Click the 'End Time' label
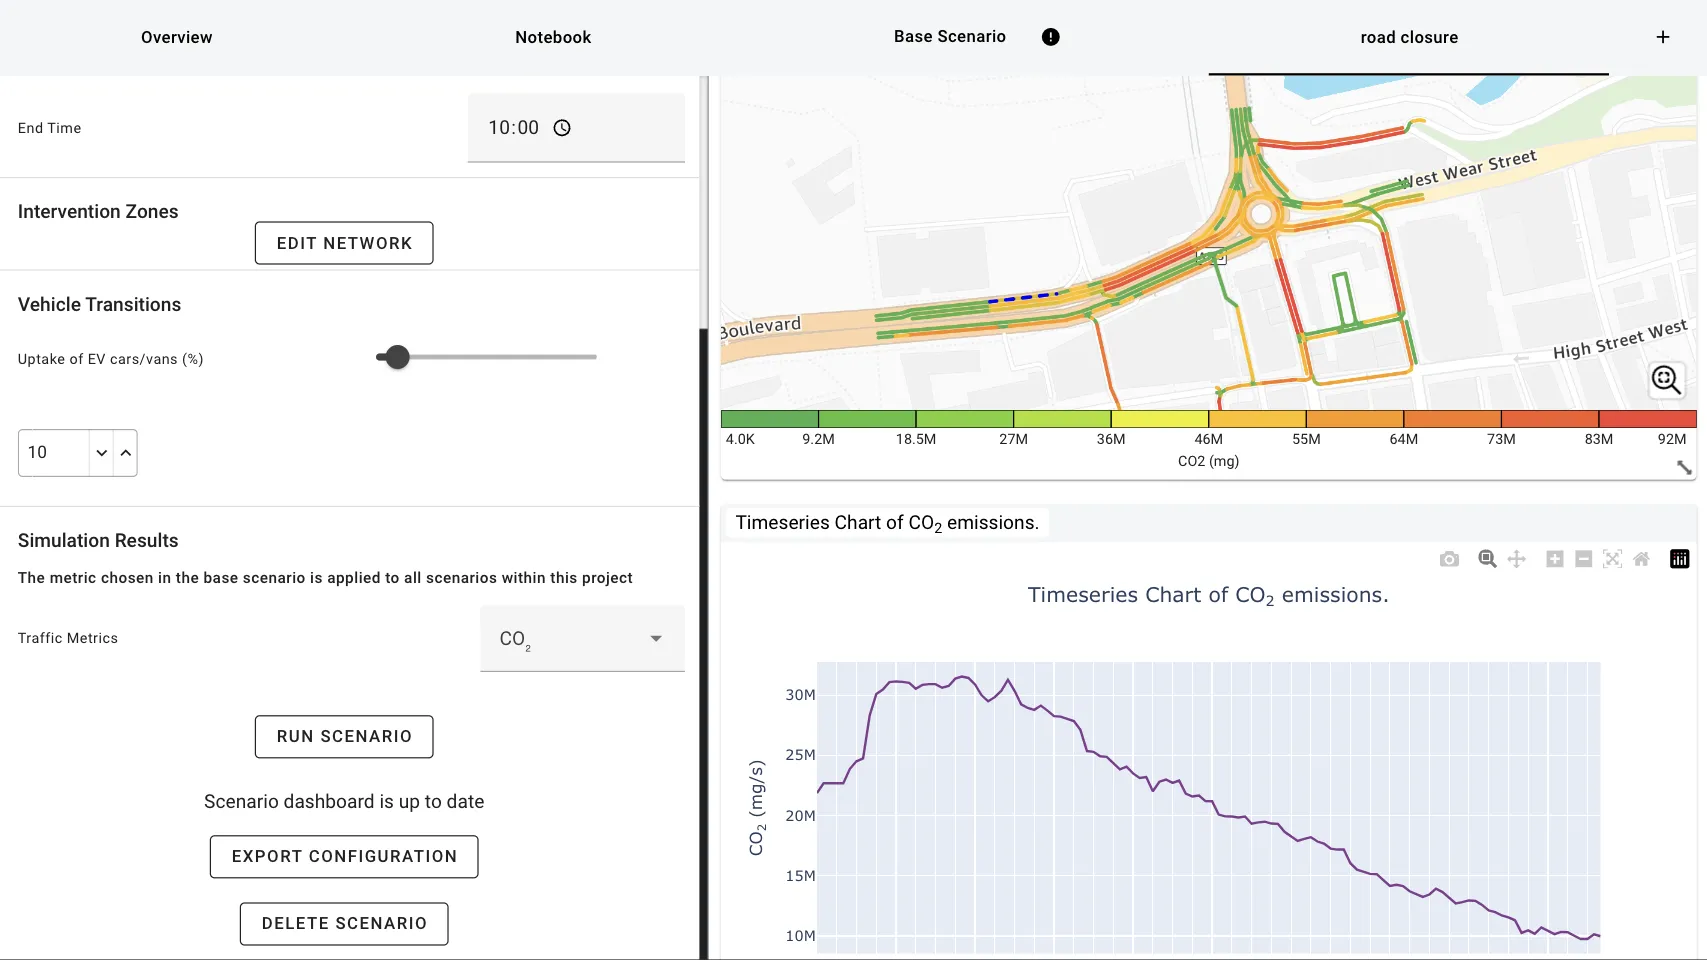This screenshot has width=1707, height=960. (50, 128)
